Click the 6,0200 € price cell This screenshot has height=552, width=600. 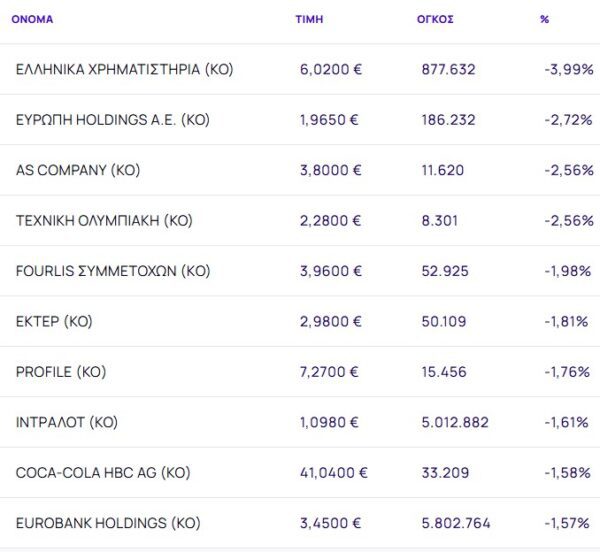[329, 69]
